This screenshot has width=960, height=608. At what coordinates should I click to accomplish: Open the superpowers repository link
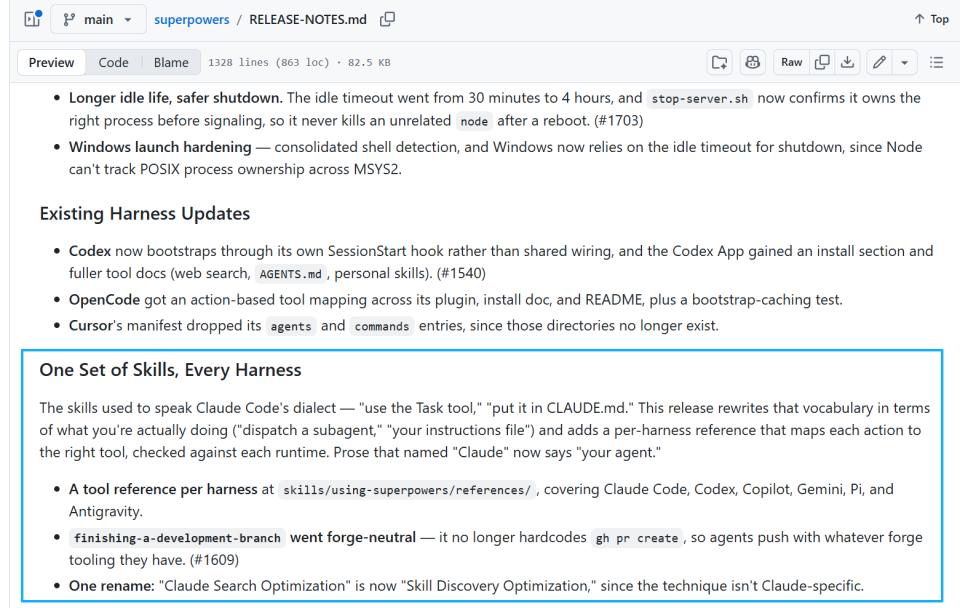click(x=192, y=20)
